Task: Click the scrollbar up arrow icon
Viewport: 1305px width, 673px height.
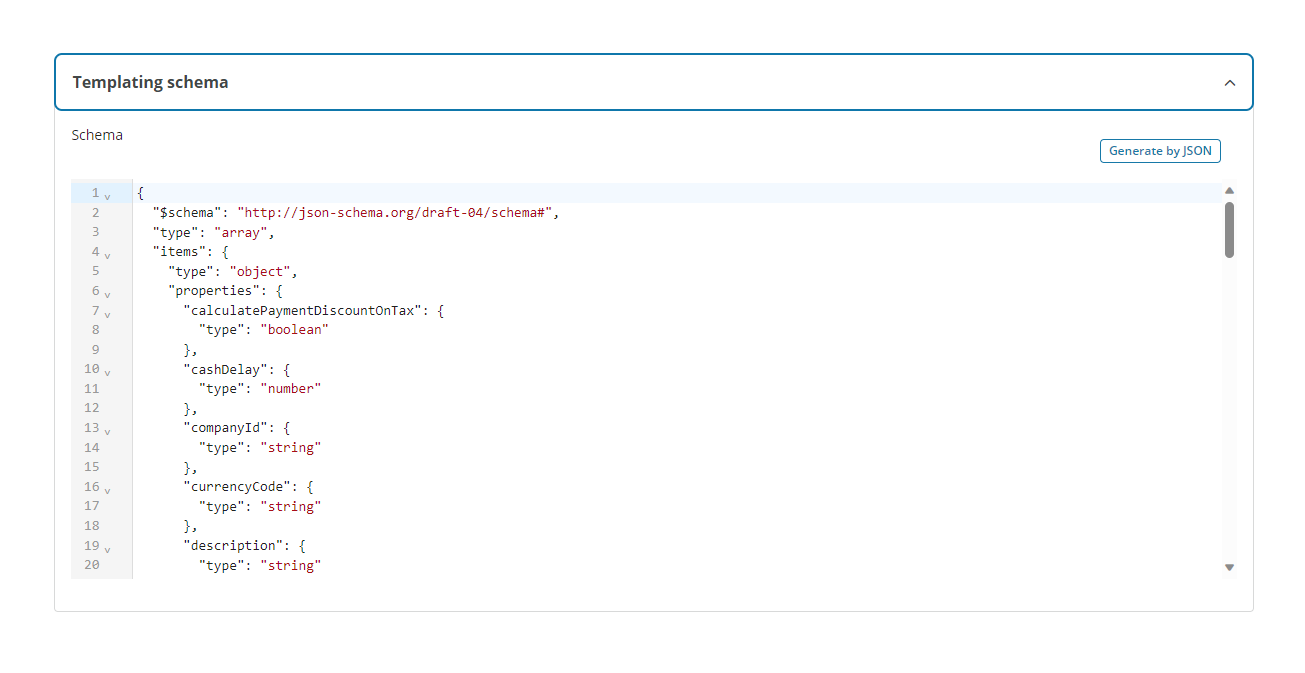Action: [x=1229, y=189]
